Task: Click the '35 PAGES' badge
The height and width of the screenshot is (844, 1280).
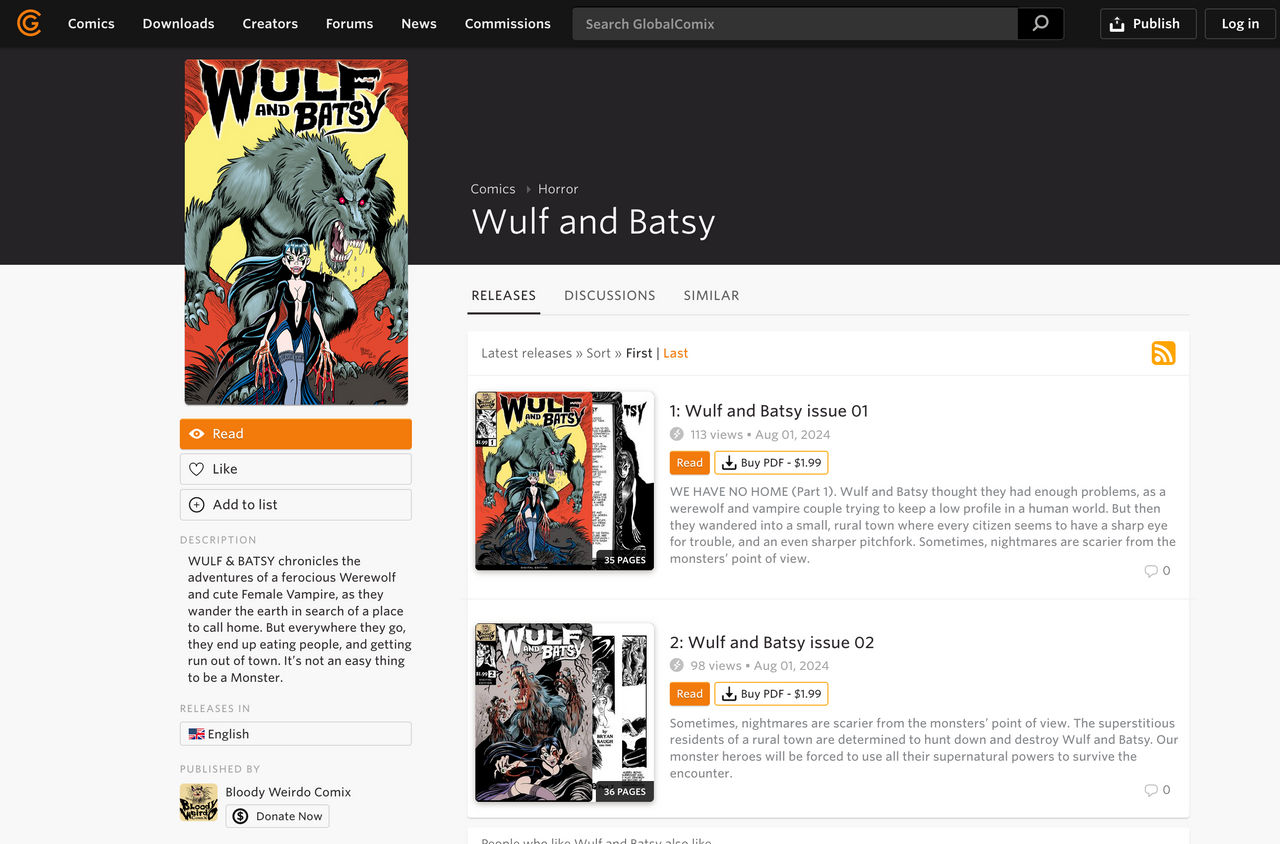Action: [625, 560]
